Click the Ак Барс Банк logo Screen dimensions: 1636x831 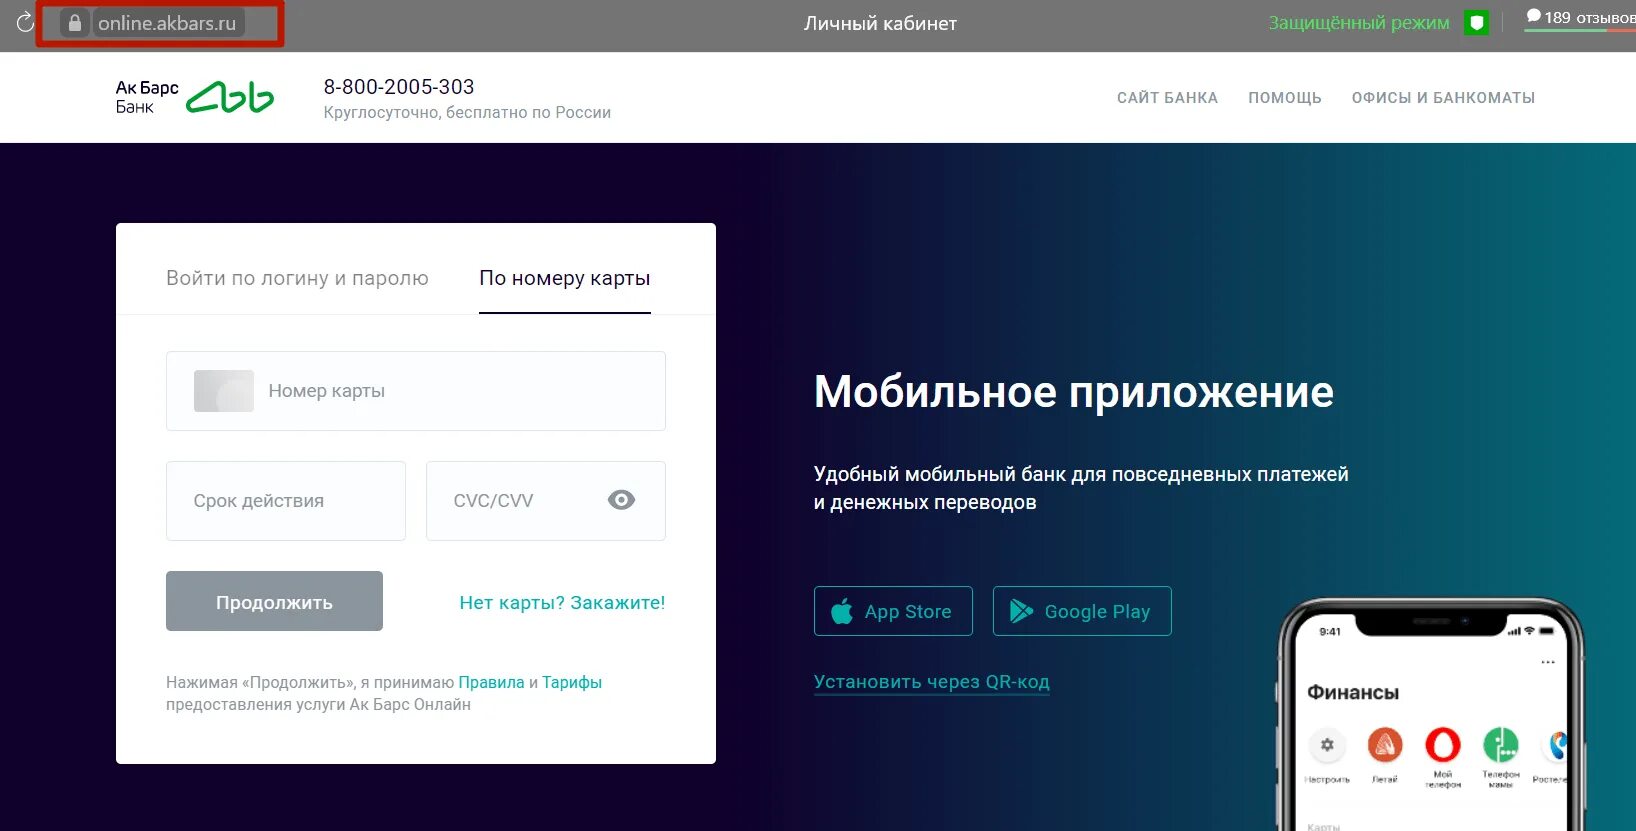pos(195,97)
